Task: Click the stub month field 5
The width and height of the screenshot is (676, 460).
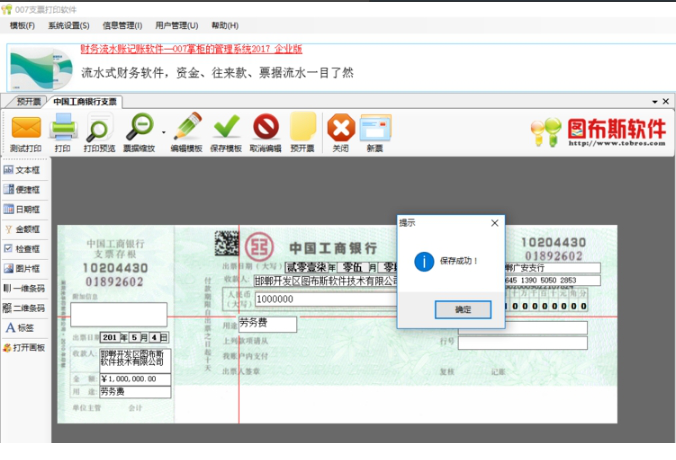Action: [134, 337]
